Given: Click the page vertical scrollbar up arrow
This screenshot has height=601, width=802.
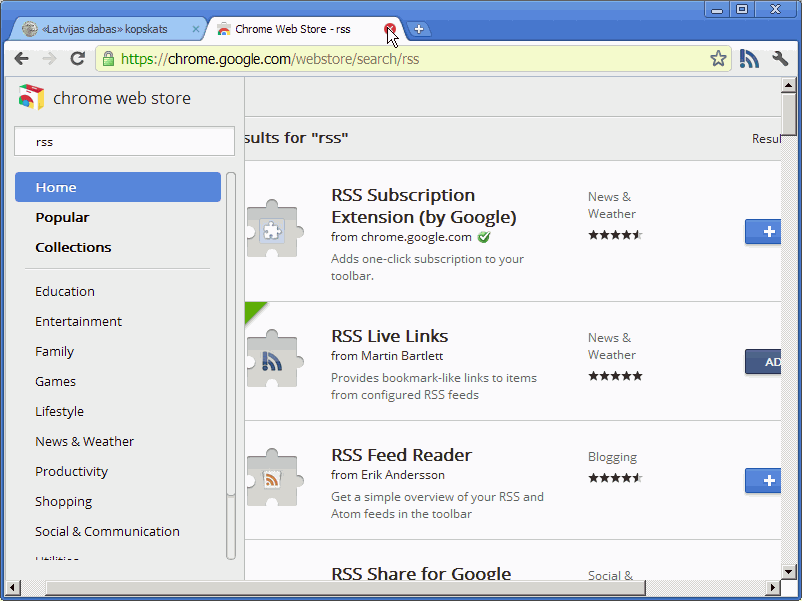Looking at the screenshot, I should (788, 85).
